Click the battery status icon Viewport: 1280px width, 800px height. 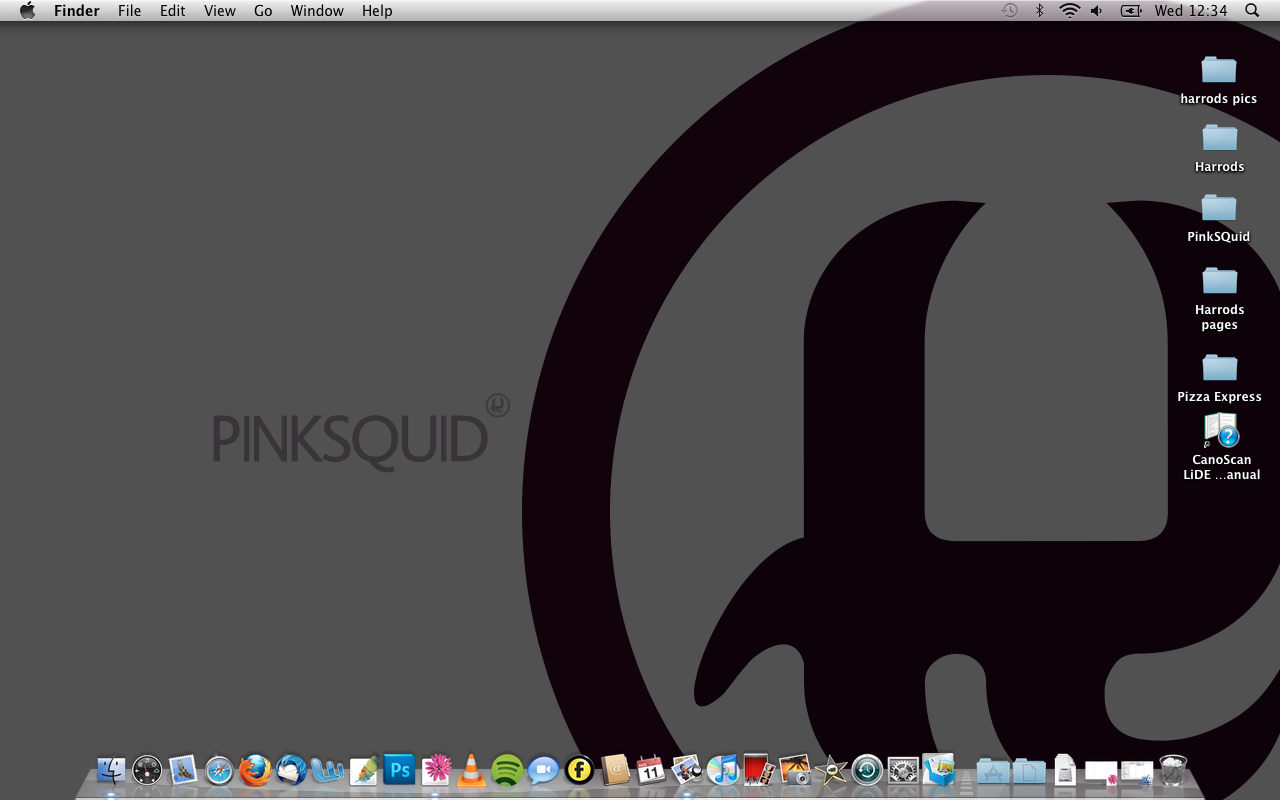(1131, 10)
